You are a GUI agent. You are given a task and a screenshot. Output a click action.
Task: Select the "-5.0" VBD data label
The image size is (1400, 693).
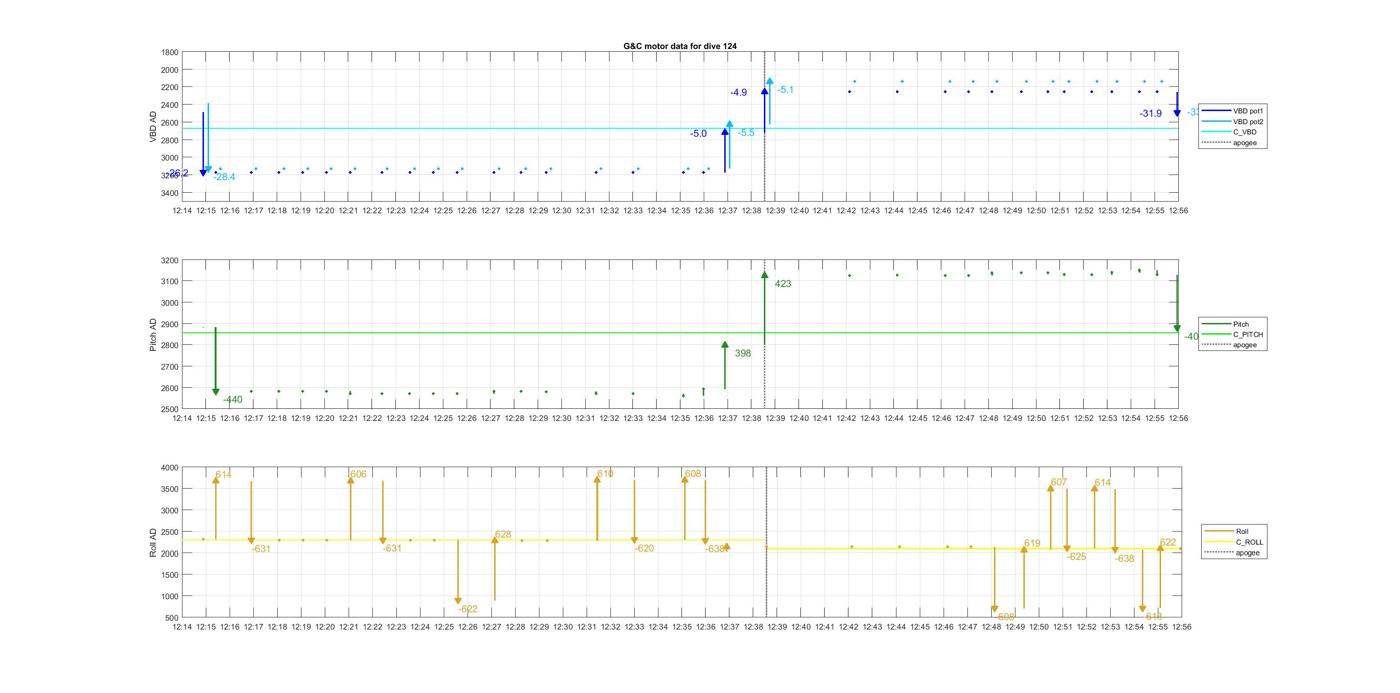[698, 133]
